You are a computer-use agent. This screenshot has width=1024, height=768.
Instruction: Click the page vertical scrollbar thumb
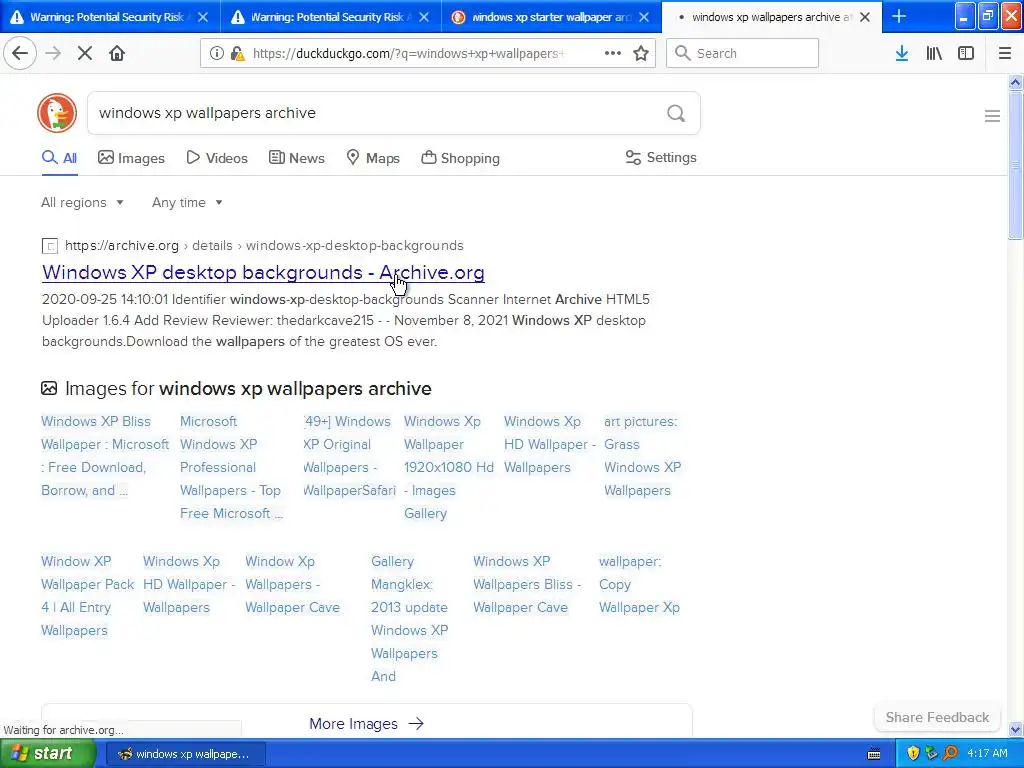pos(1016,166)
